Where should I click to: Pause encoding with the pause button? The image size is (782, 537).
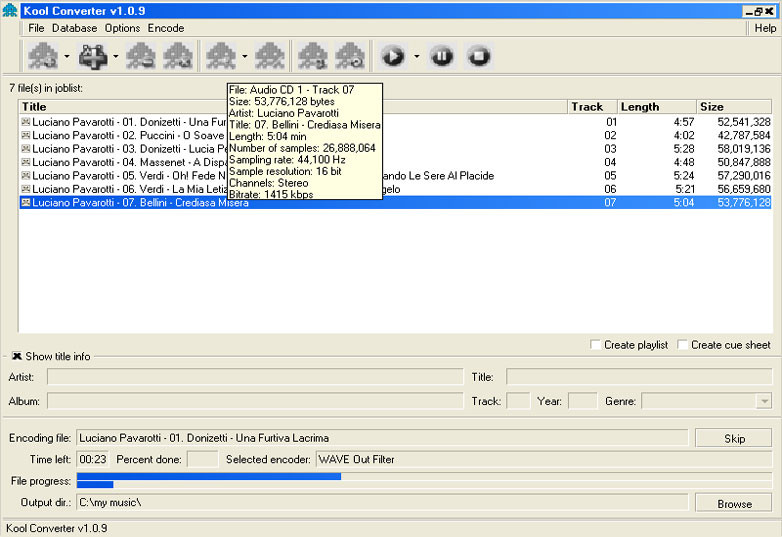[442, 56]
